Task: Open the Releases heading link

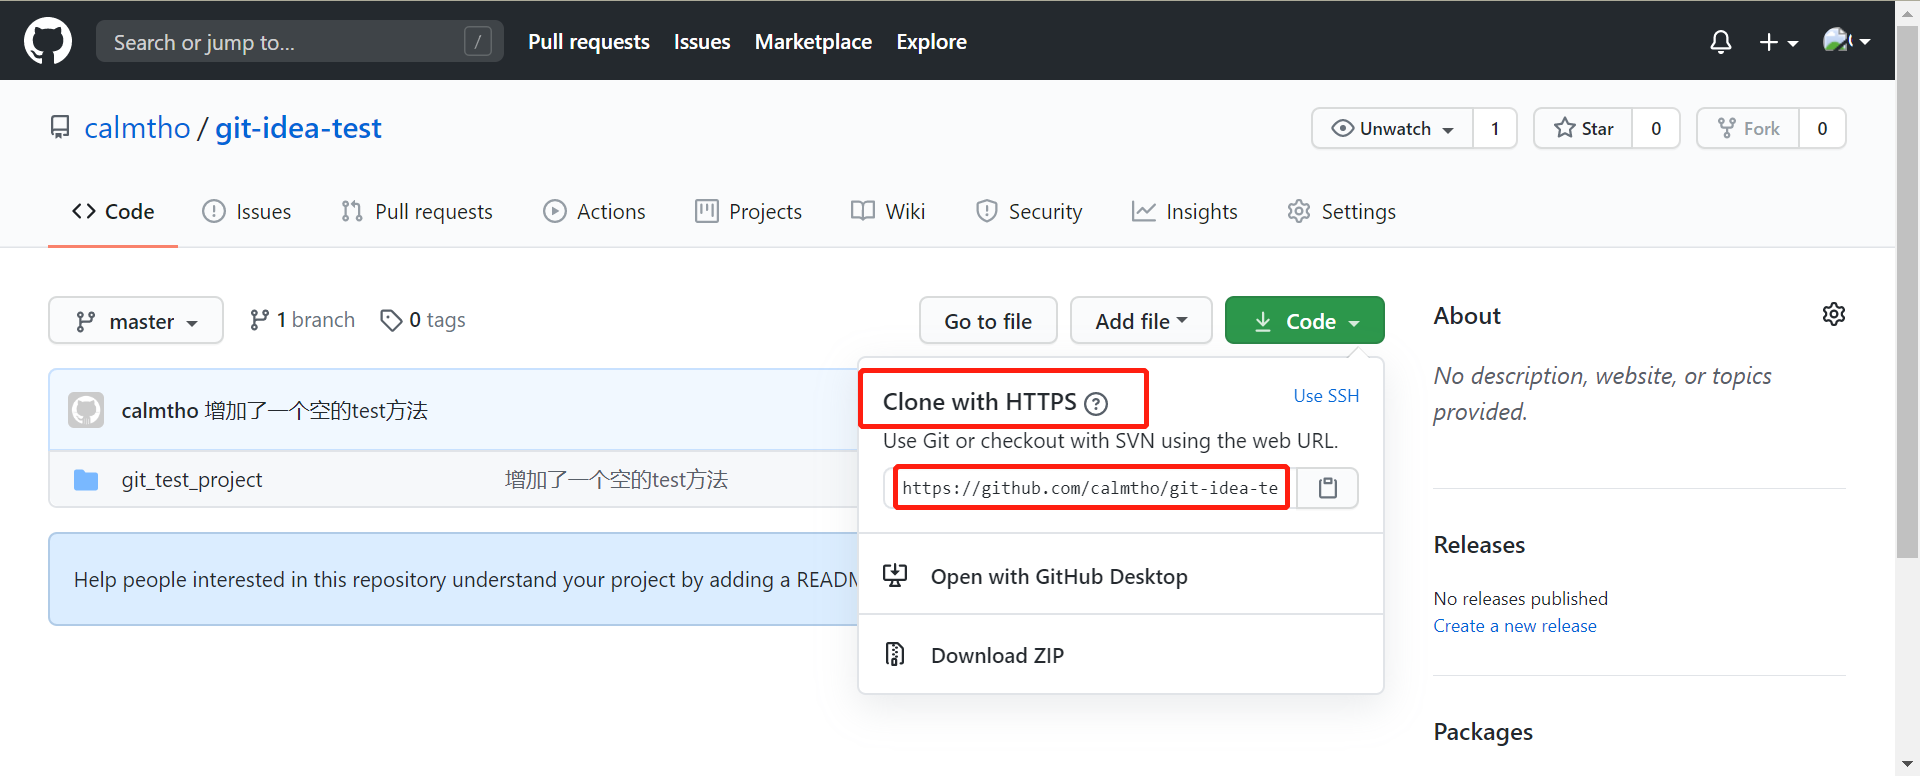Action: (1479, 545)
